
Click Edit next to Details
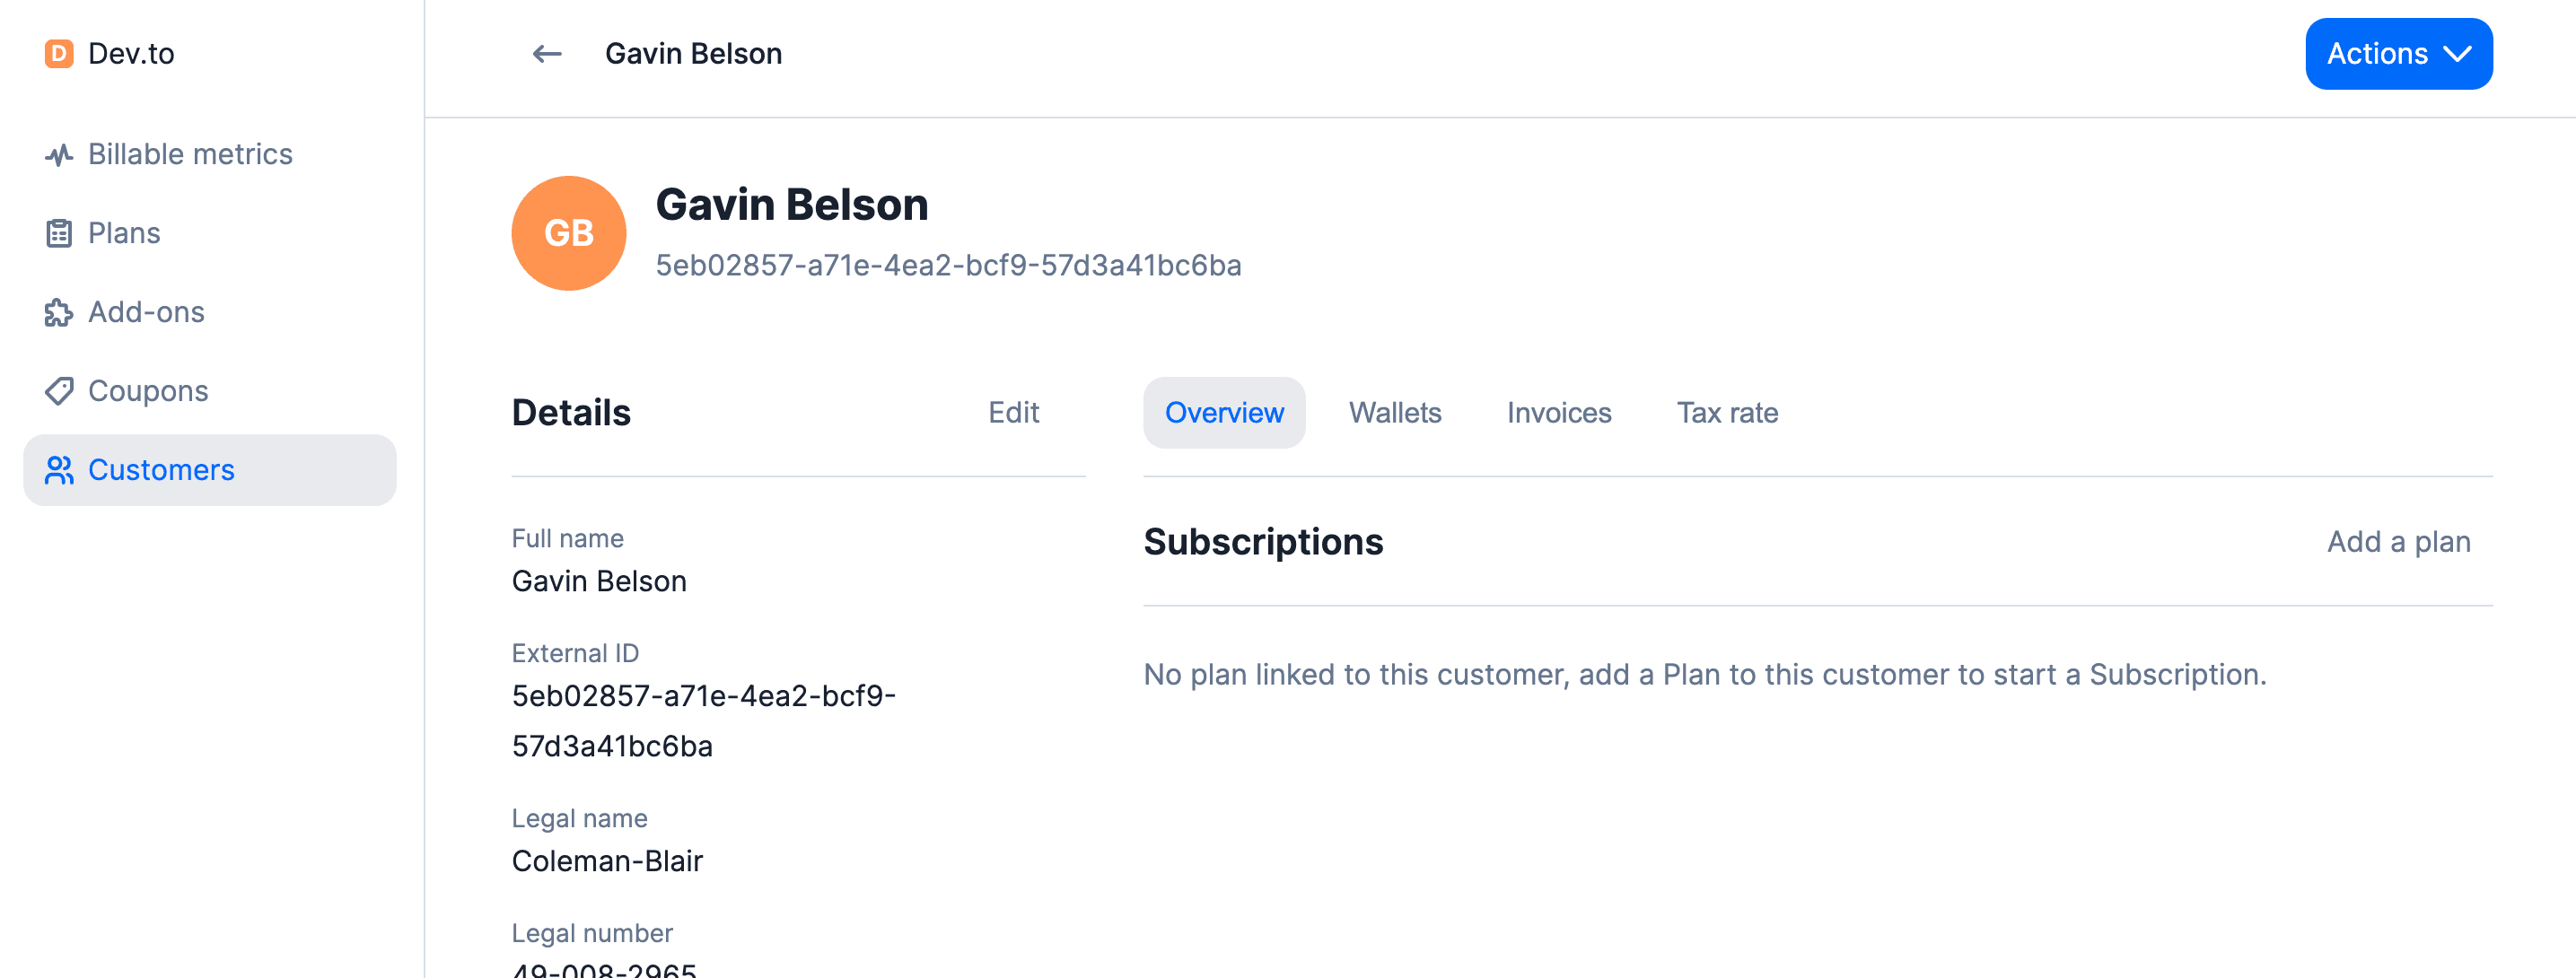(1013, 413)
